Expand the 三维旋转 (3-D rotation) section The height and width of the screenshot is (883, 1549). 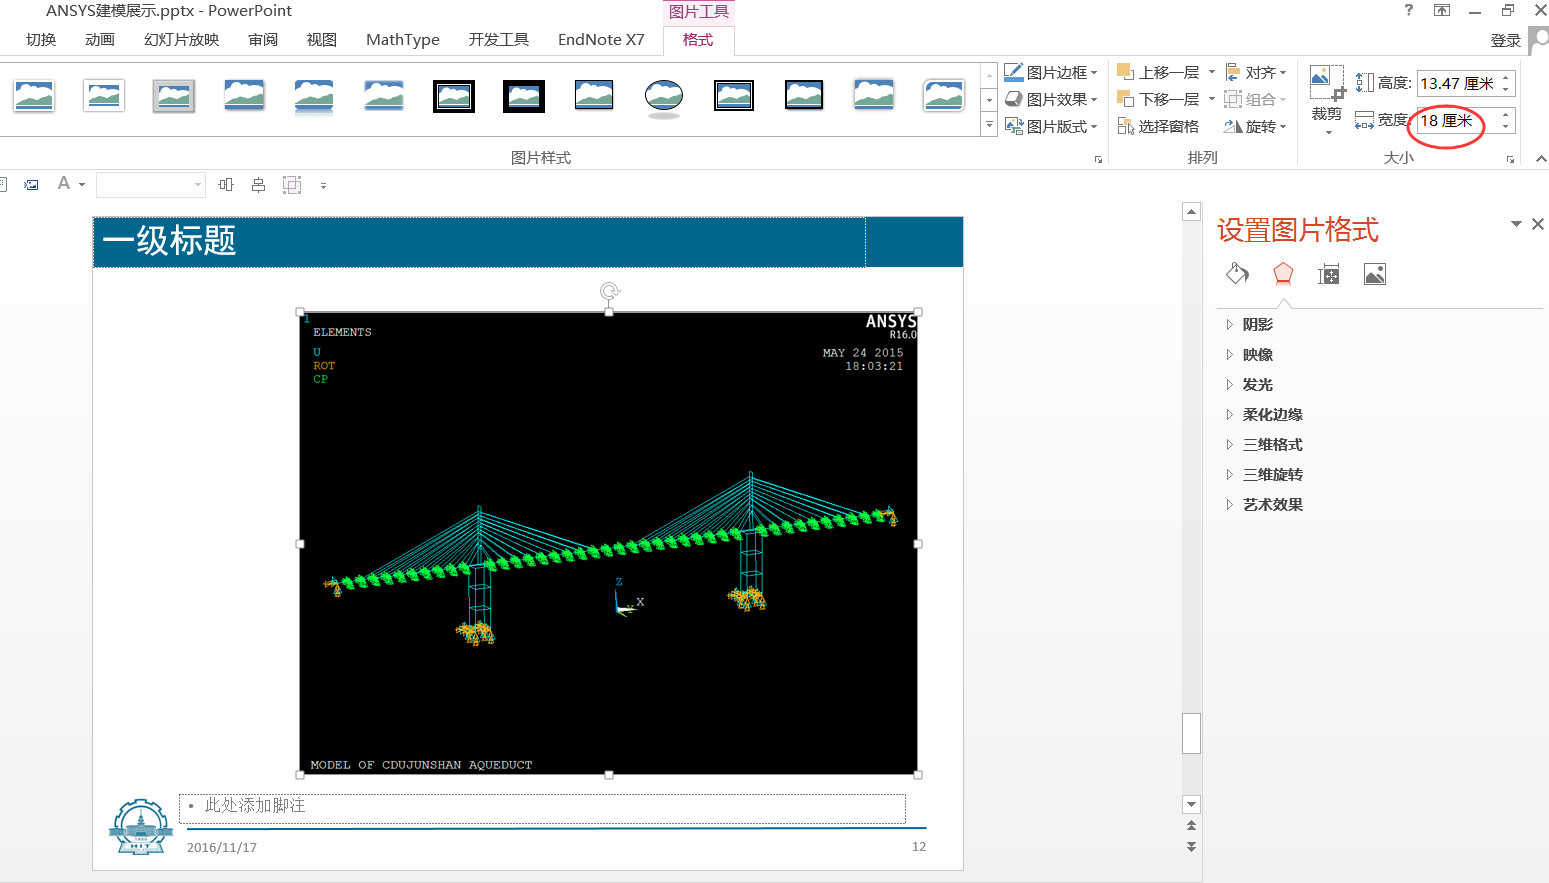[1264, 474]
